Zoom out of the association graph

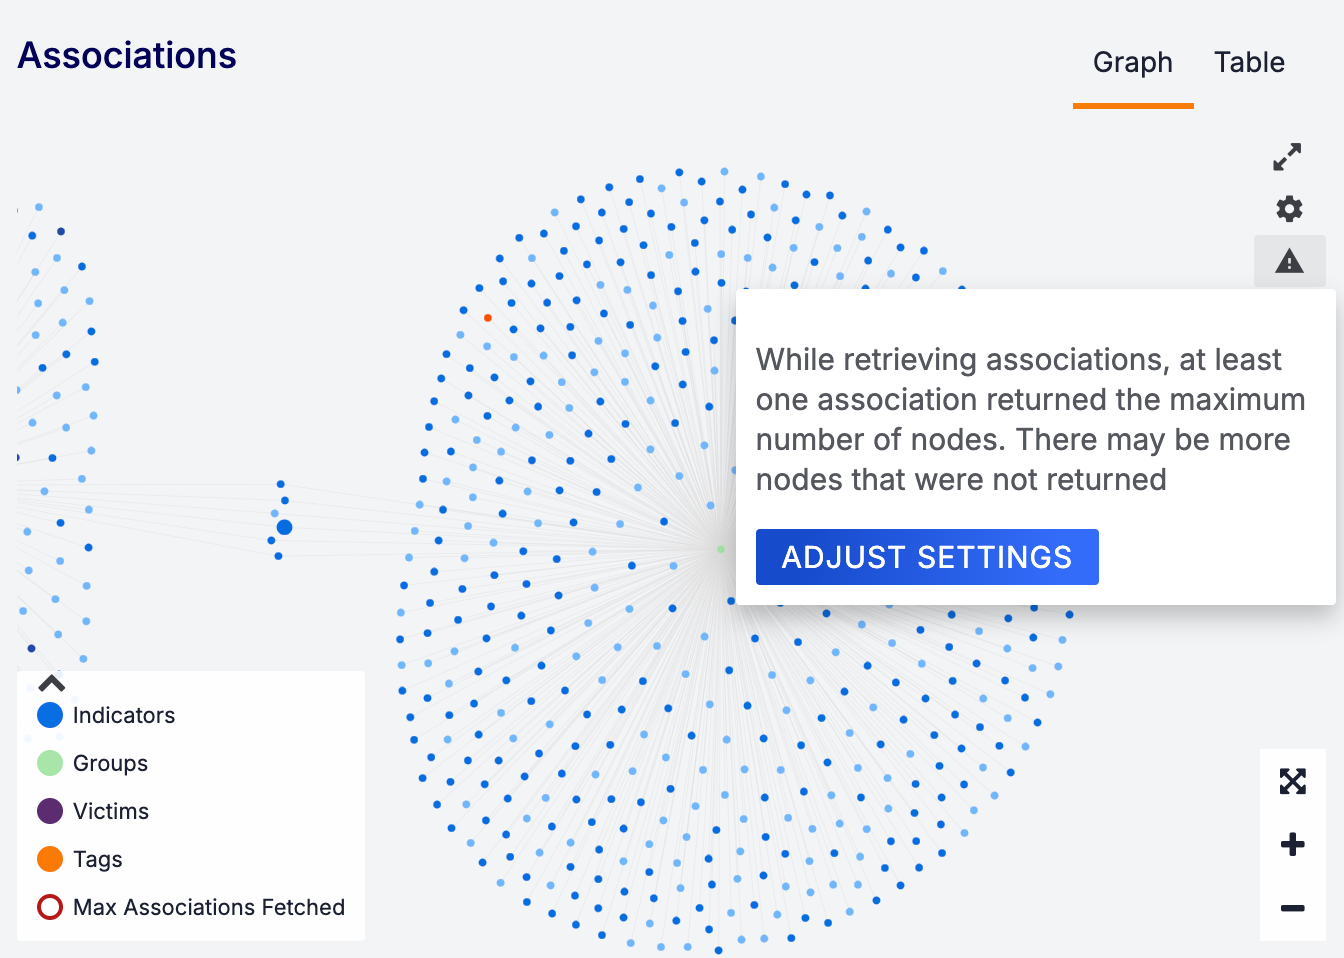tap(1293, 908)
